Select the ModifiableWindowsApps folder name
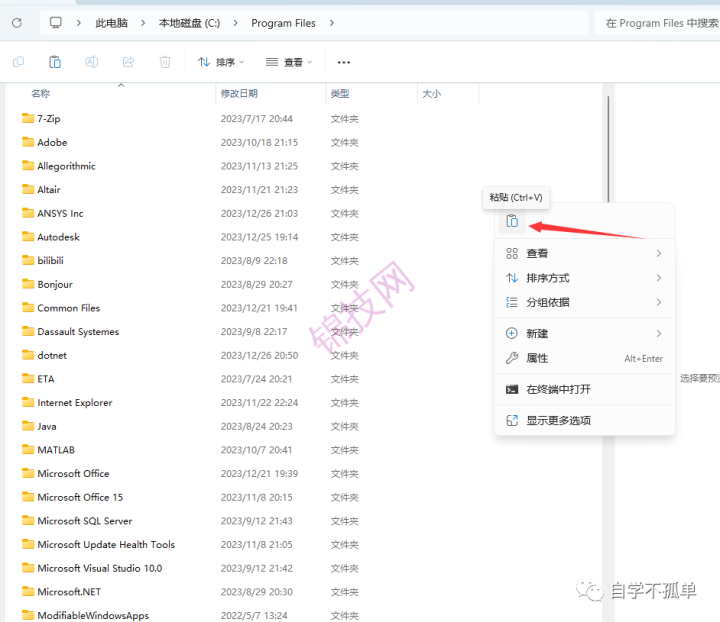 point(93,615)
